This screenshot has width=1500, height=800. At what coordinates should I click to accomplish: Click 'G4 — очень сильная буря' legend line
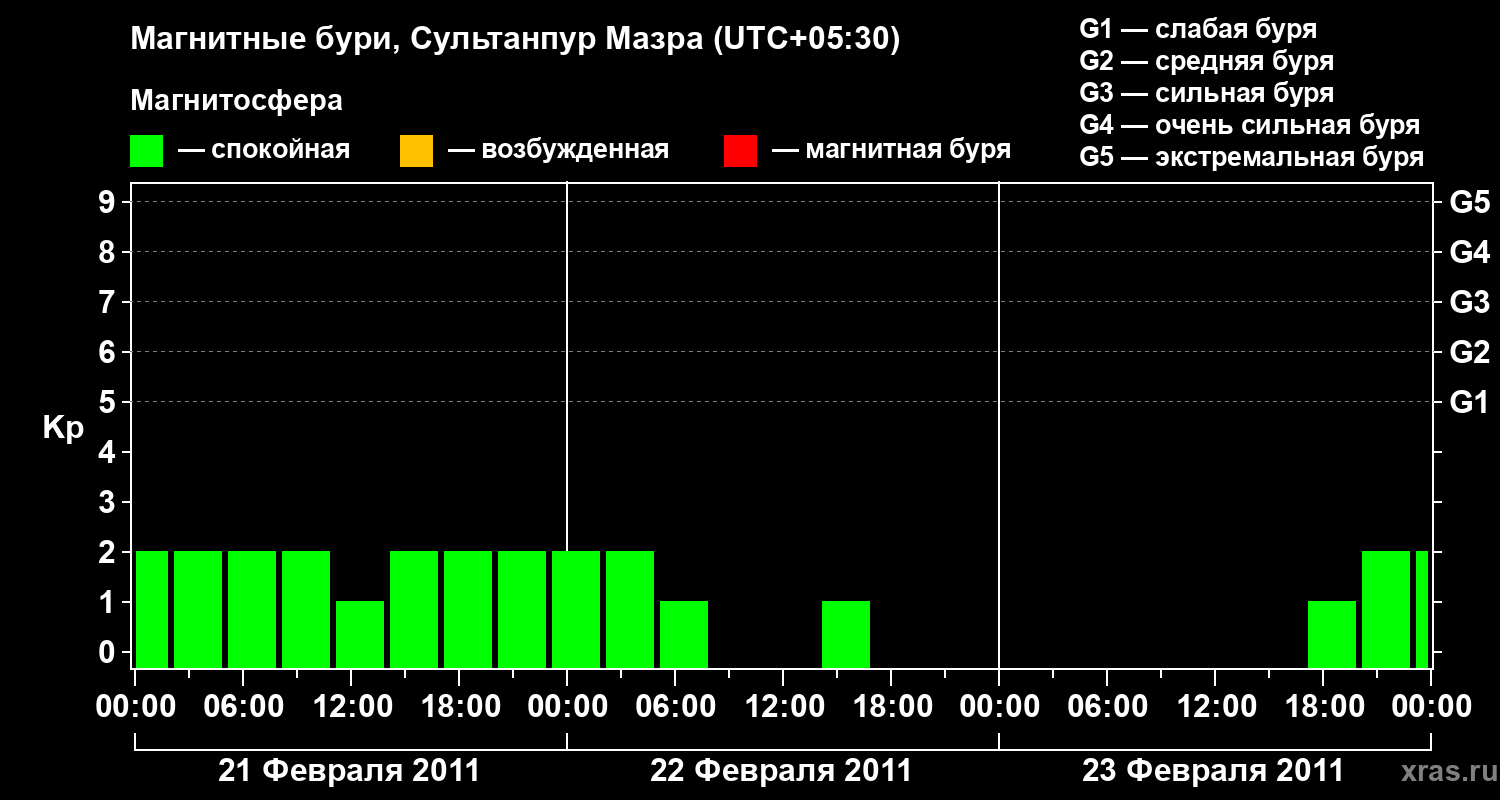click(1250, 125)
